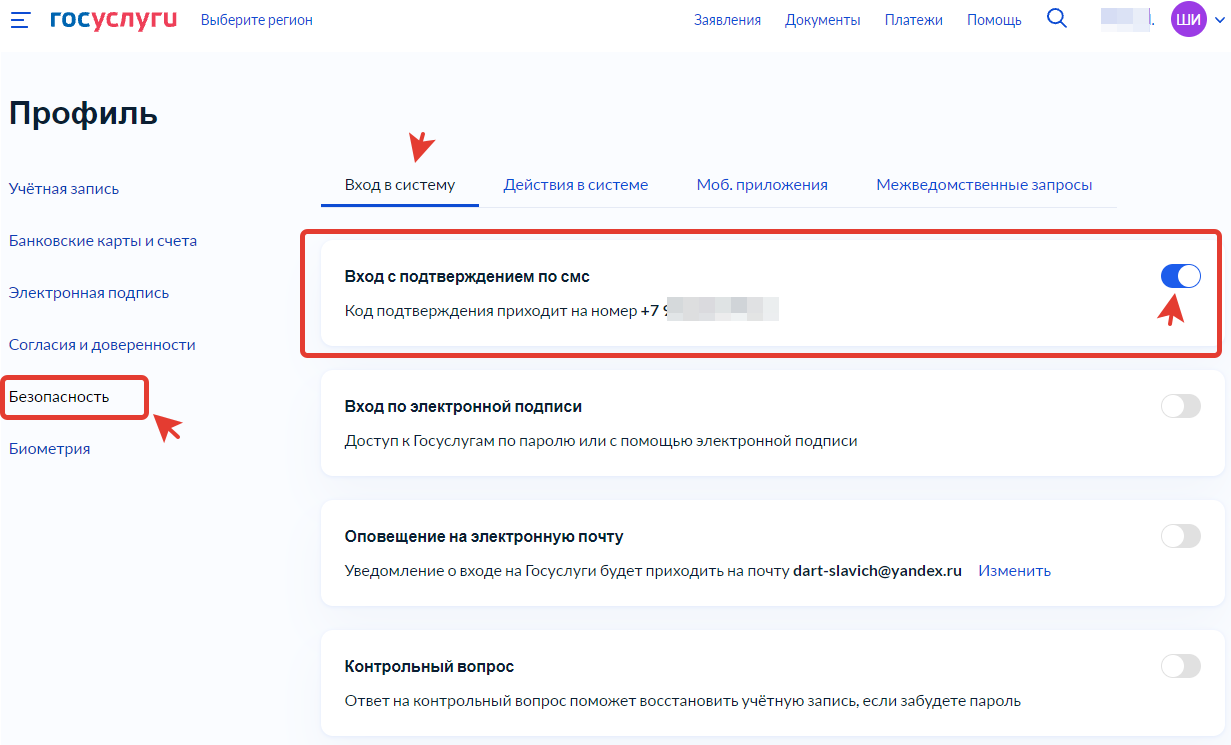Open Биометрия in sidebar
This screenshot has height=745, width=1231.
pyautogui.click(x=50, y=449)
